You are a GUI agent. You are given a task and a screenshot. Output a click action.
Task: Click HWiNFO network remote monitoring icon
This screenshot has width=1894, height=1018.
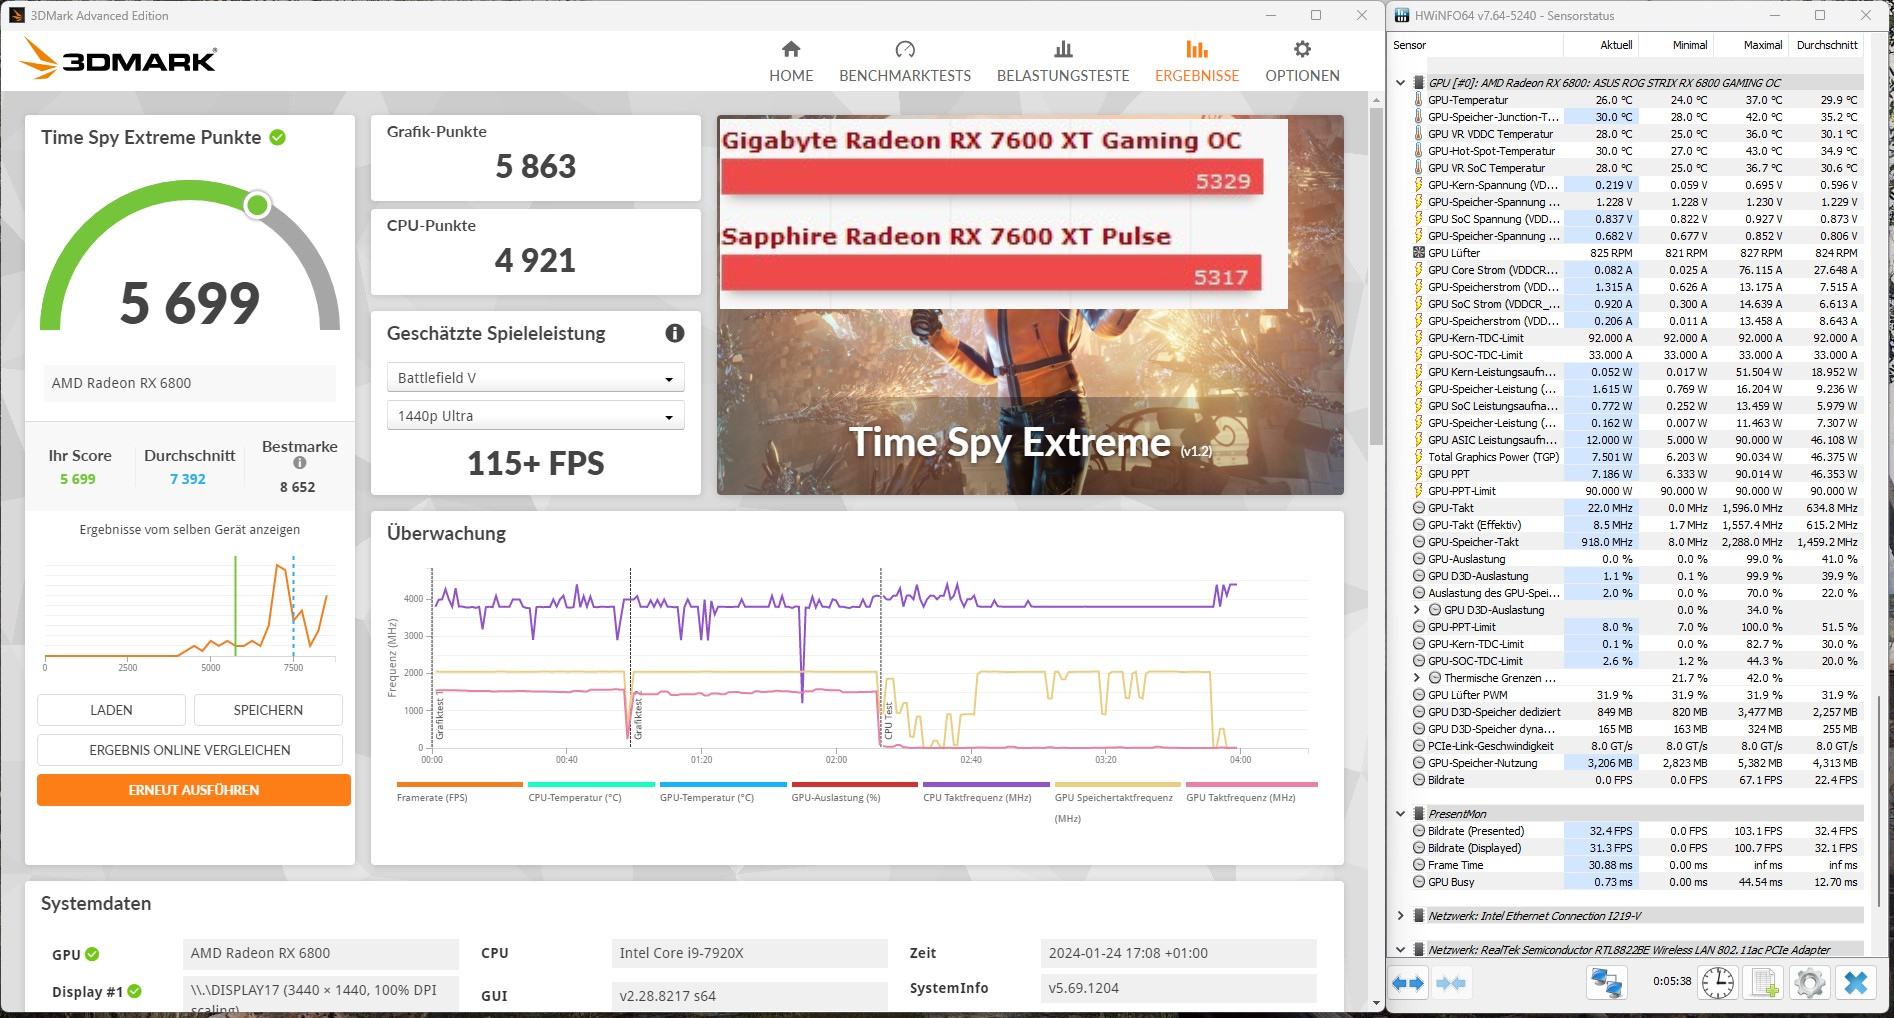pos(1607,983)
